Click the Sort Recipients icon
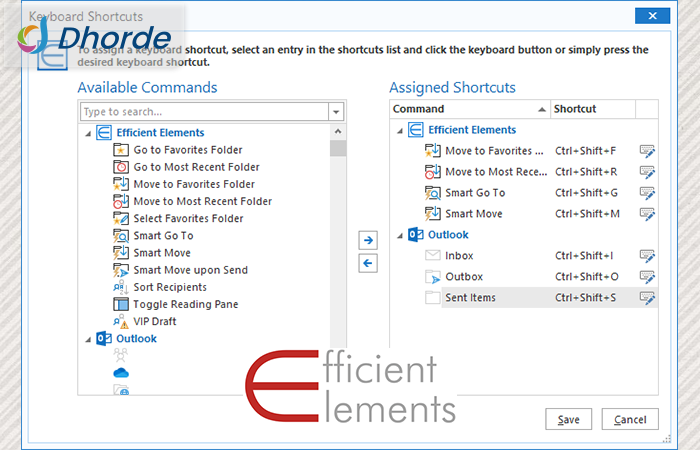The image size is (700, 450). pyautogui.click(x=121, y=287)
